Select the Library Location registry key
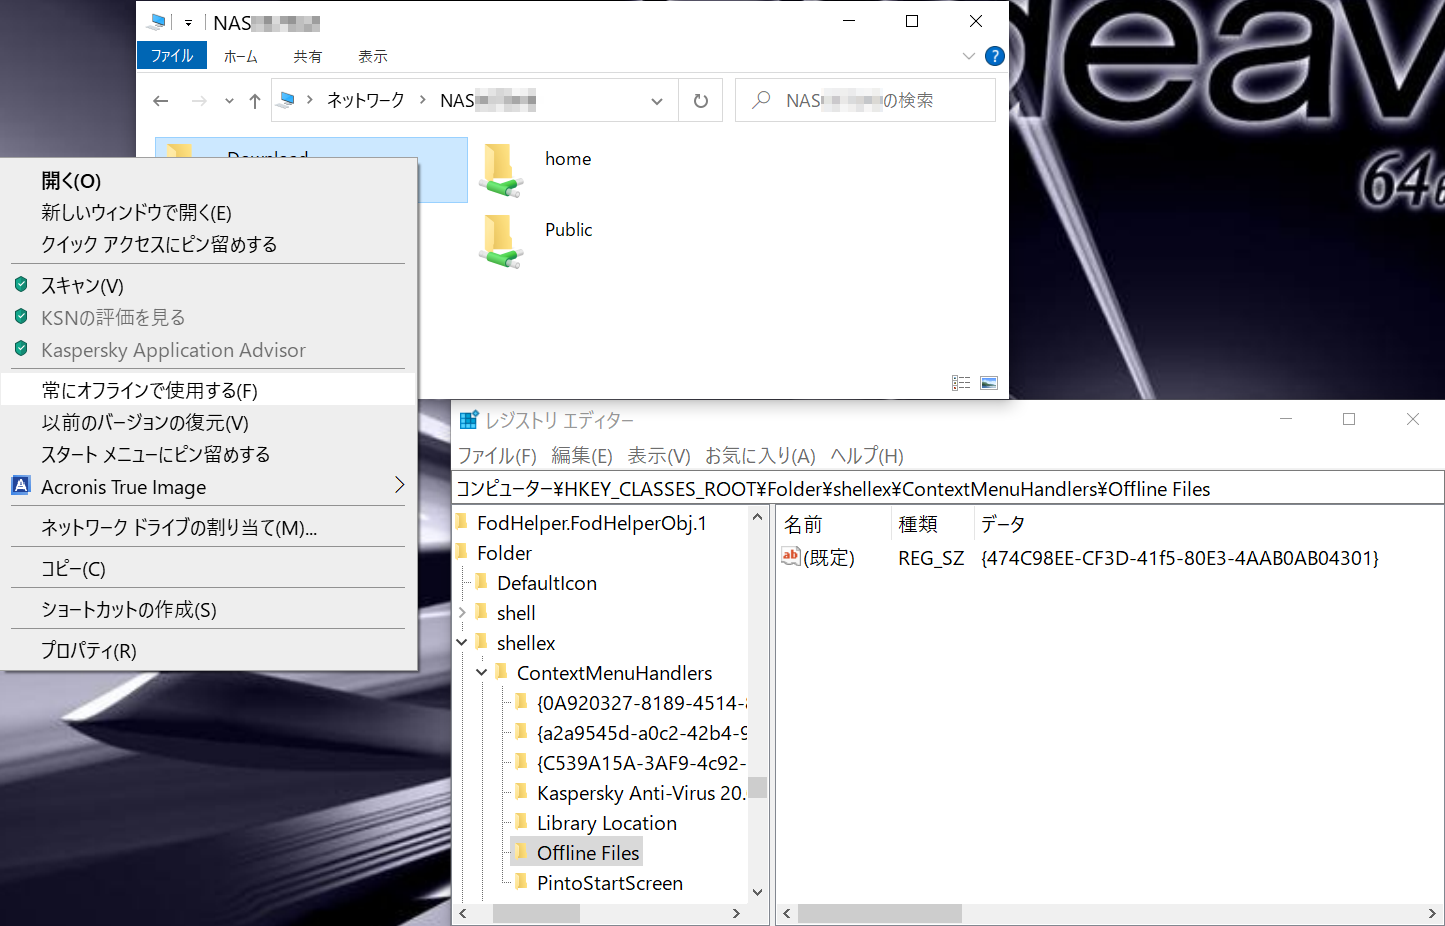The width and height of the screenshot is (1445, 926). 607,823
